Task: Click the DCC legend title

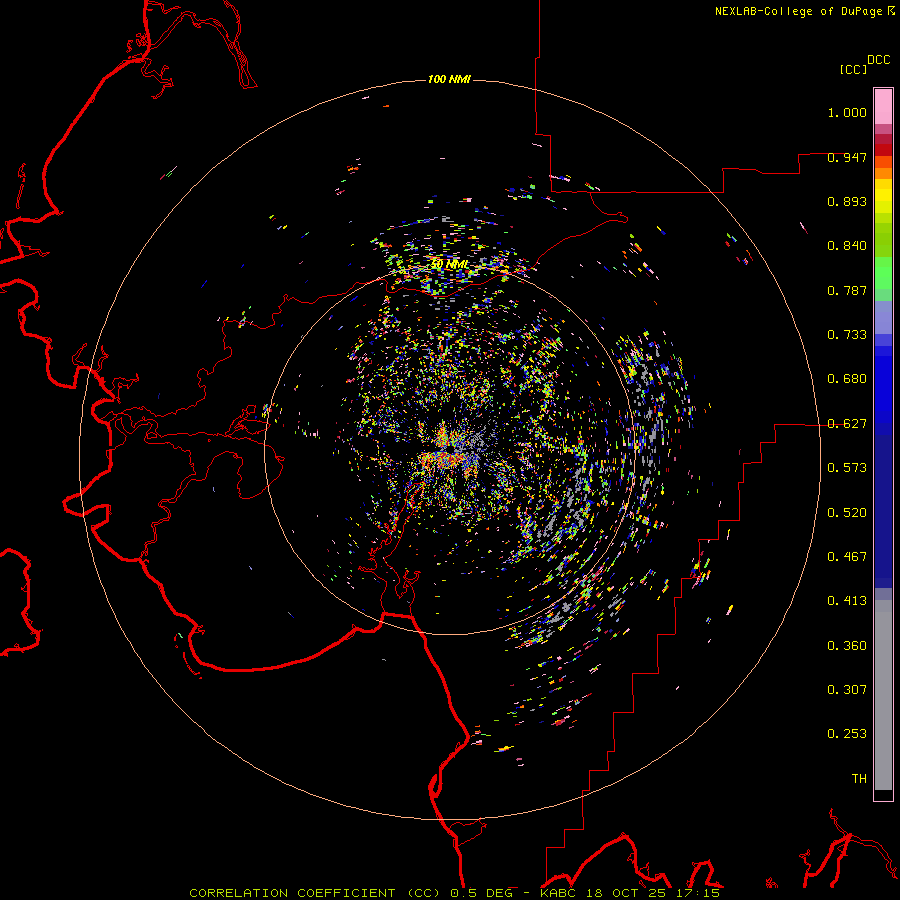Action: 878,60
